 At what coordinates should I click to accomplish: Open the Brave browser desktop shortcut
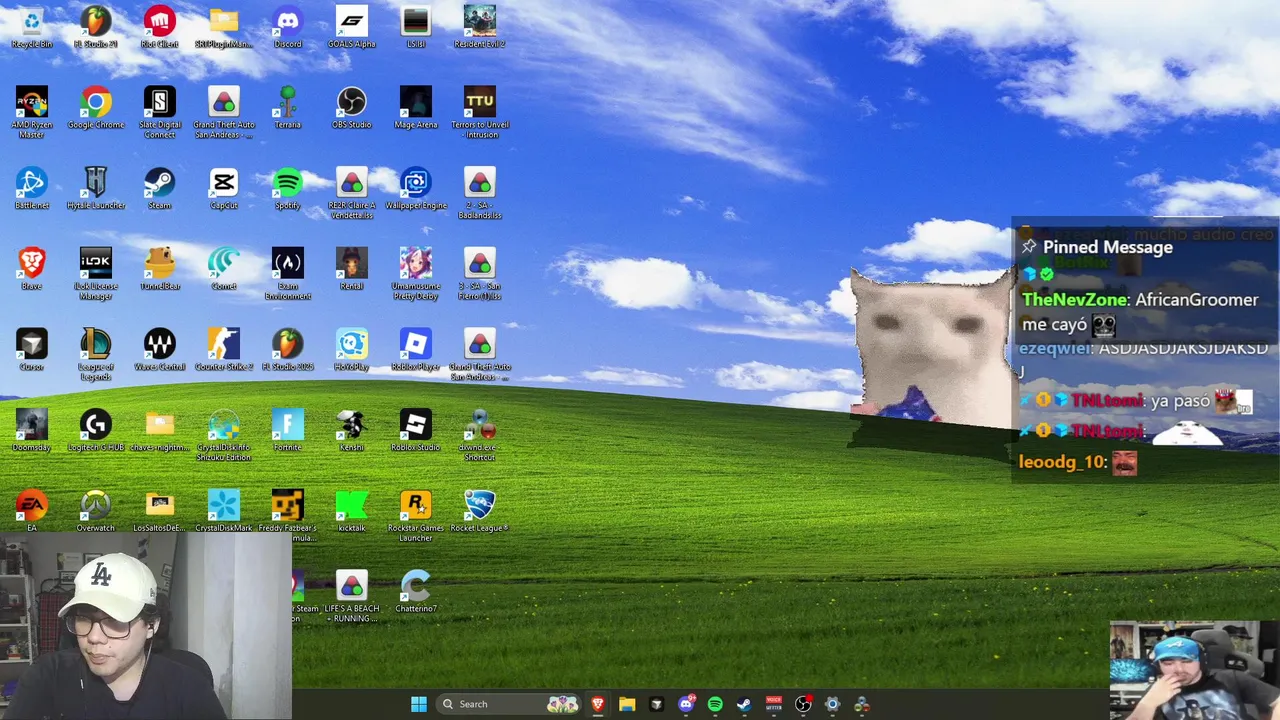coord(32,270)
